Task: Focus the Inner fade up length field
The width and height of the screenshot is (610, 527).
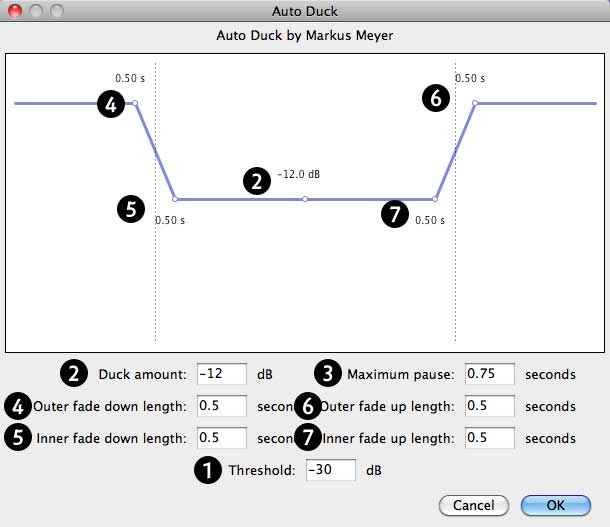Action: pyautogui.click(x=490, y=438)
